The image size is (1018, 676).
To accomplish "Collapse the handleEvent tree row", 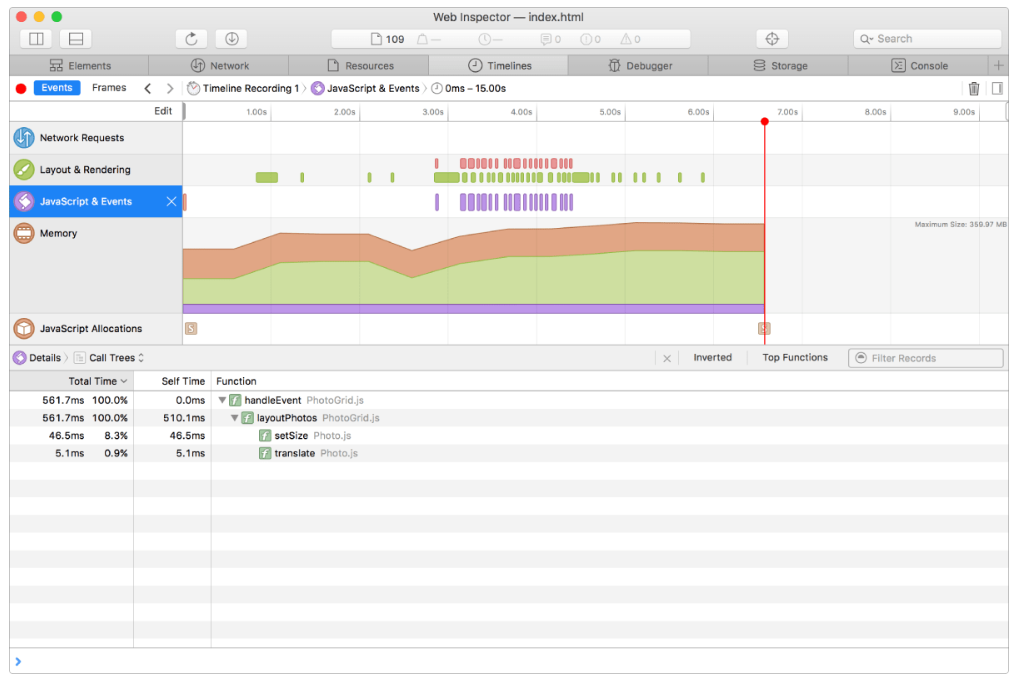I will 222,400.
